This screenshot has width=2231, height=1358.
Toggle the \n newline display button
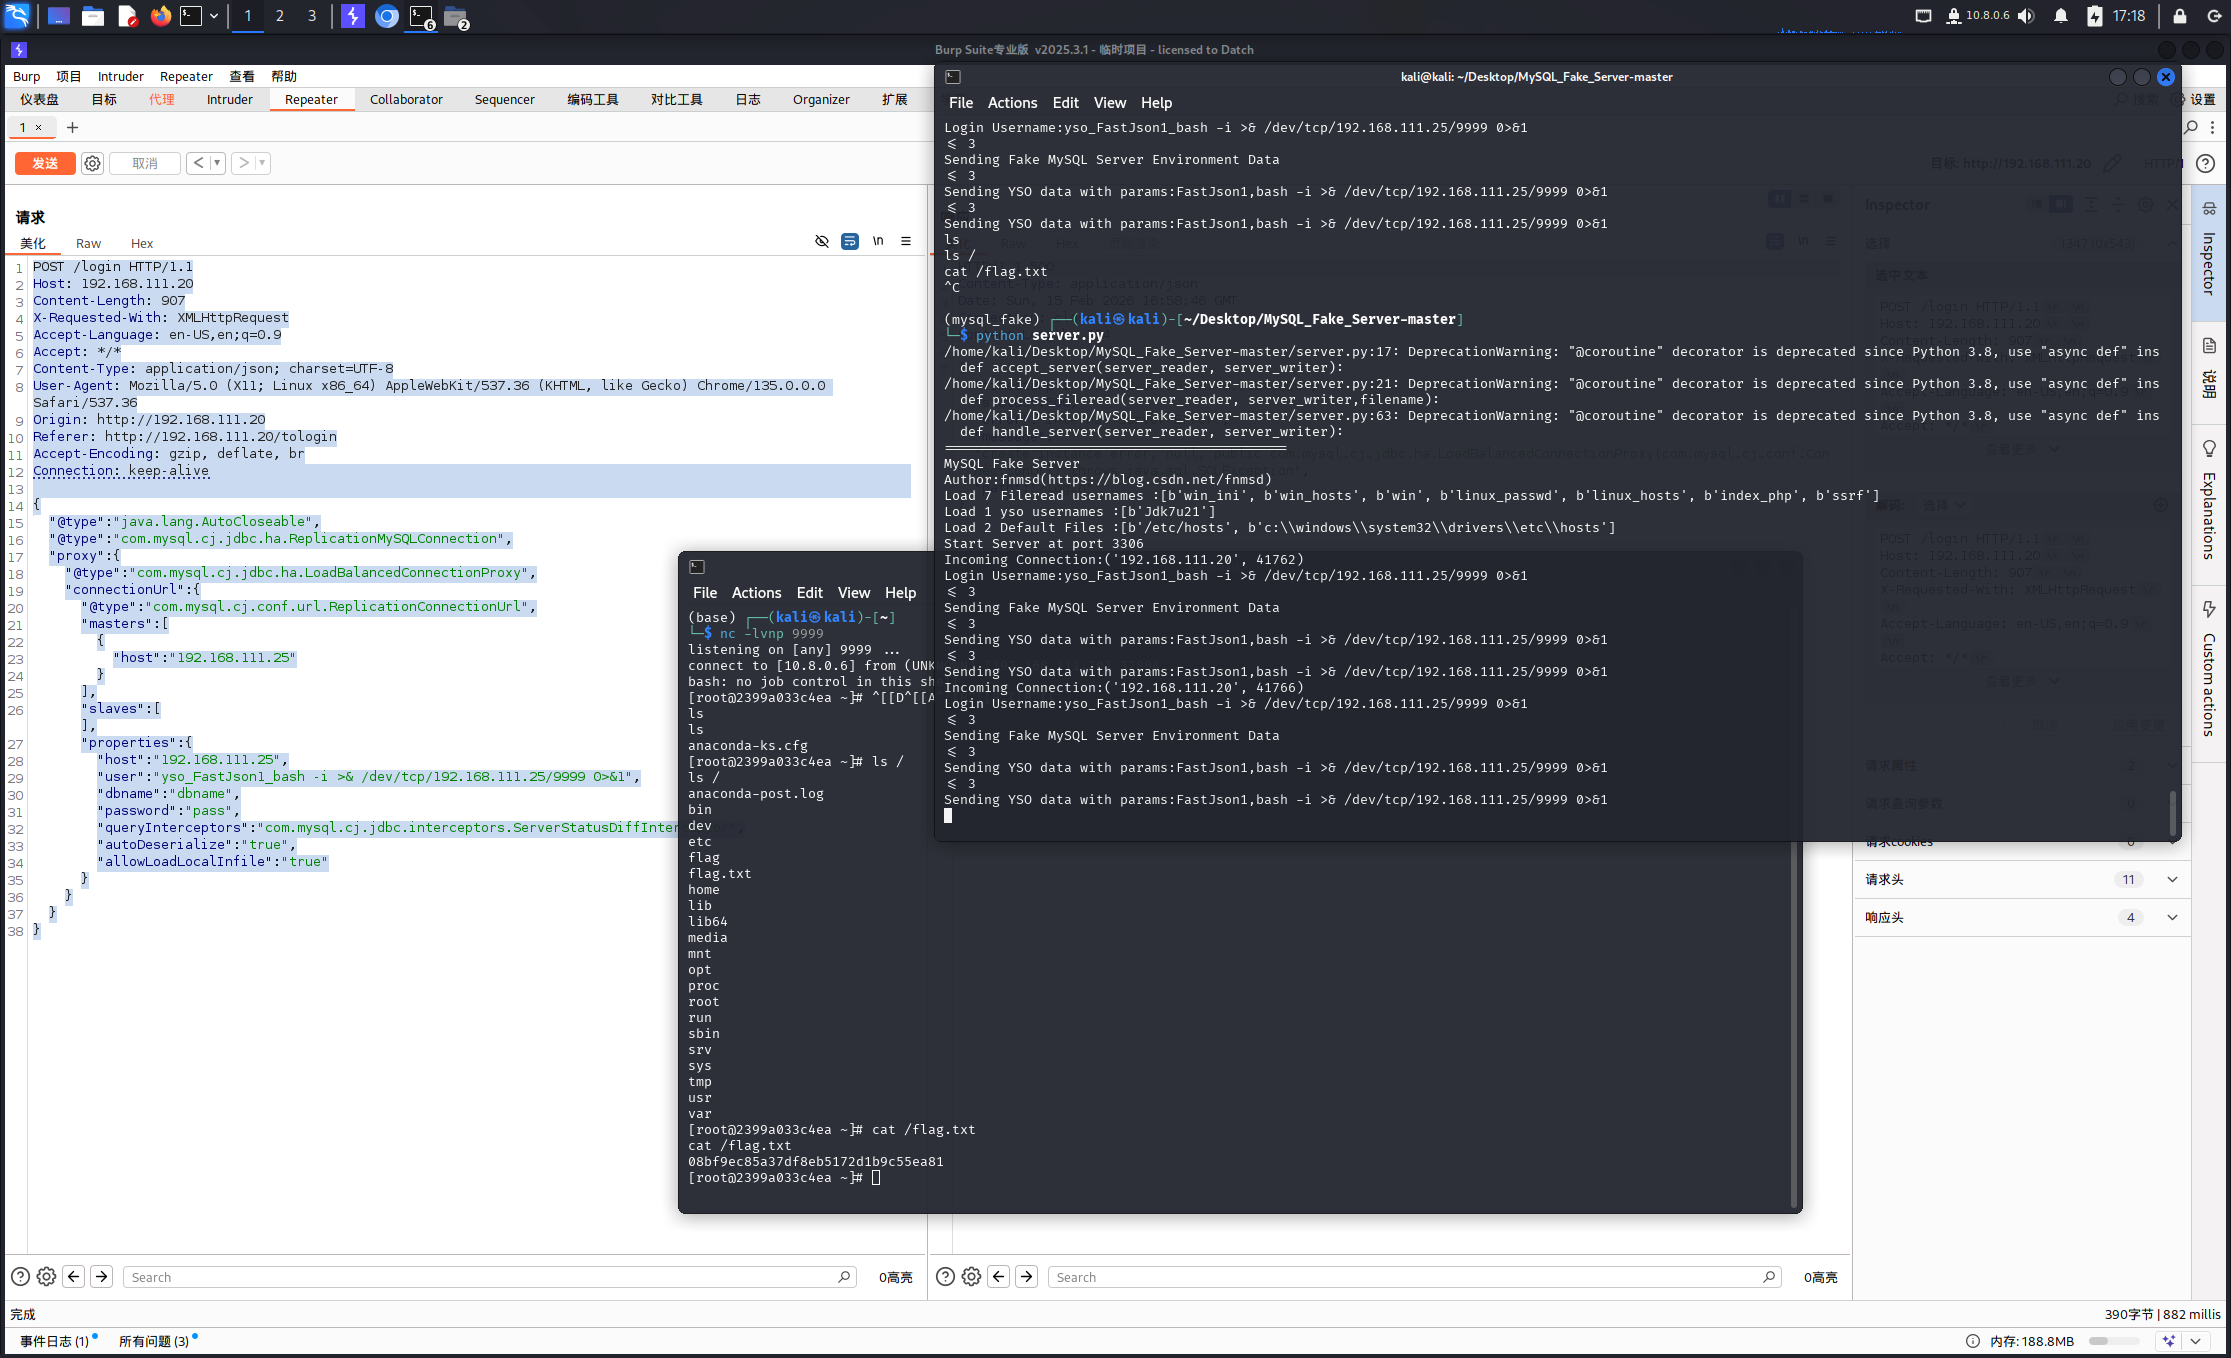878,241
